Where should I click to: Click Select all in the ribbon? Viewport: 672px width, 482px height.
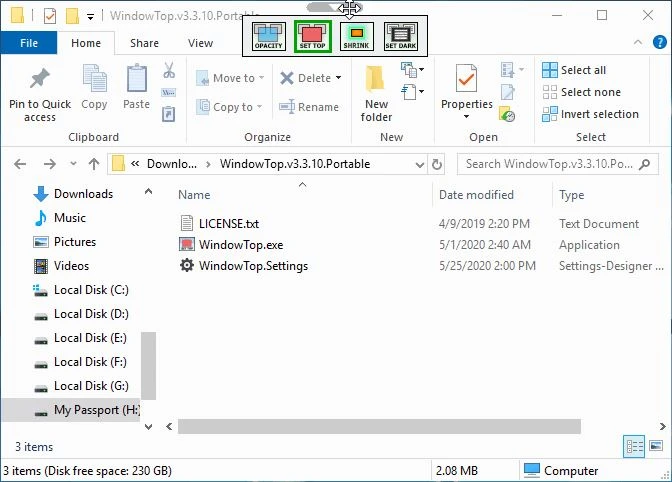(575, 70)
